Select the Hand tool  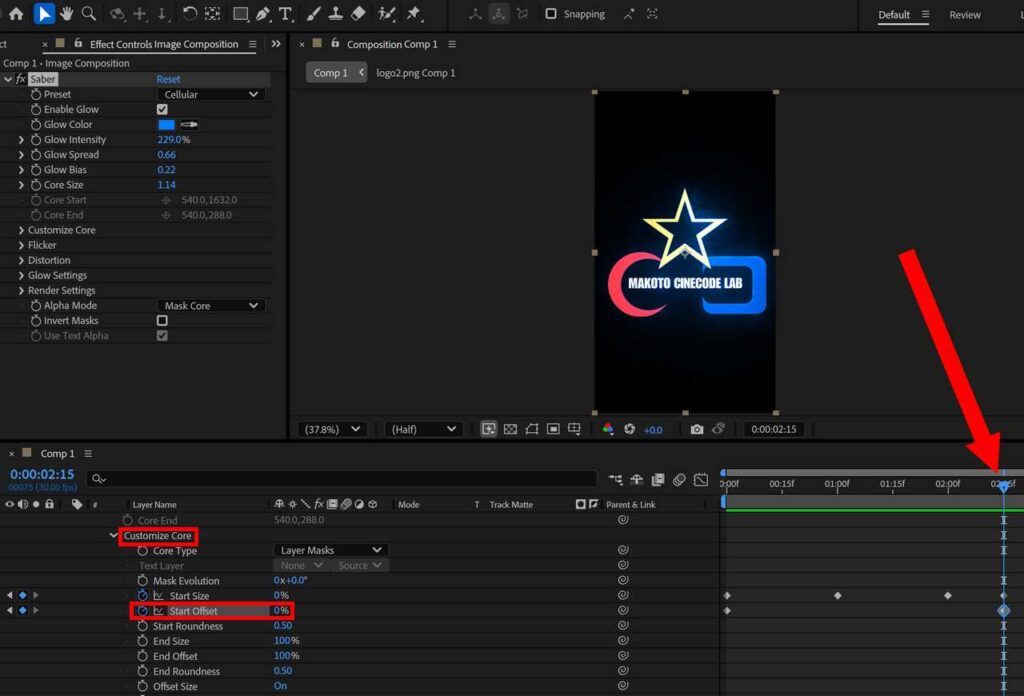[x=67, y=13]
